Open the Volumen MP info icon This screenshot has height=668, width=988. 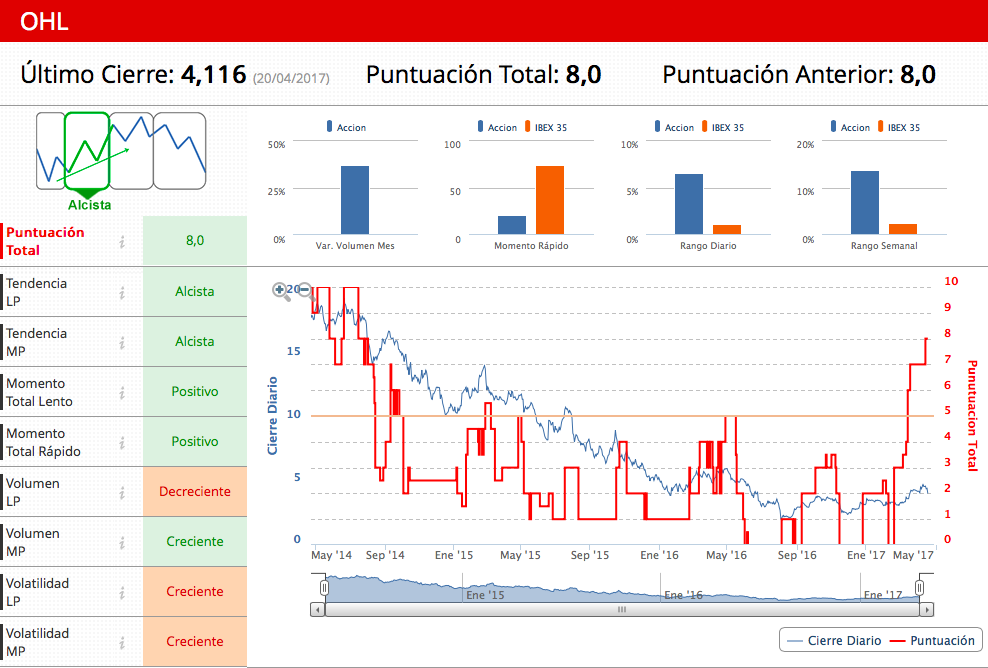[122, 543]
